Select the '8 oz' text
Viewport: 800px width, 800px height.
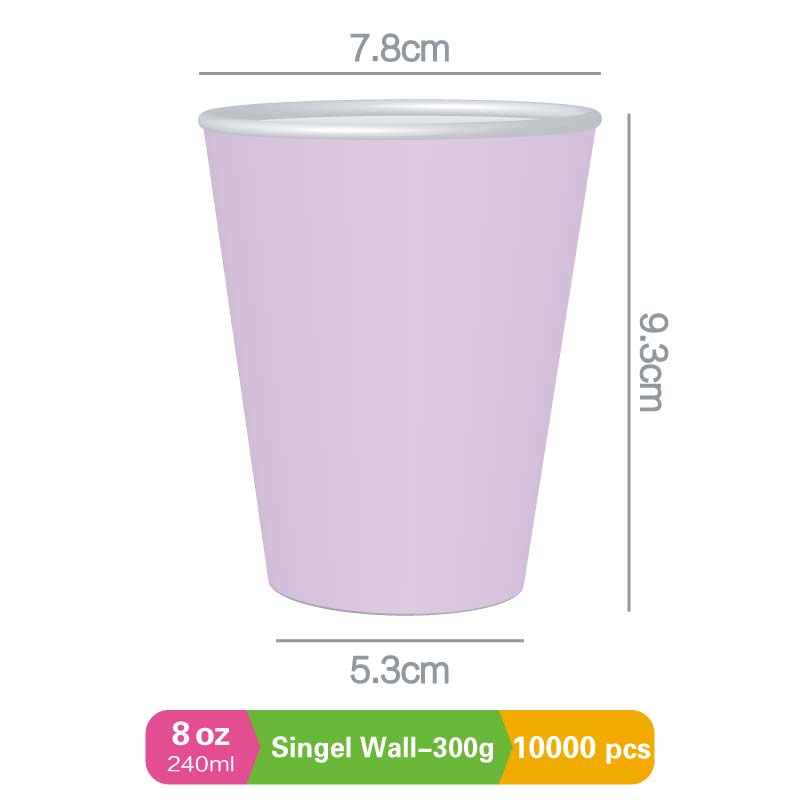pos(201,735)
